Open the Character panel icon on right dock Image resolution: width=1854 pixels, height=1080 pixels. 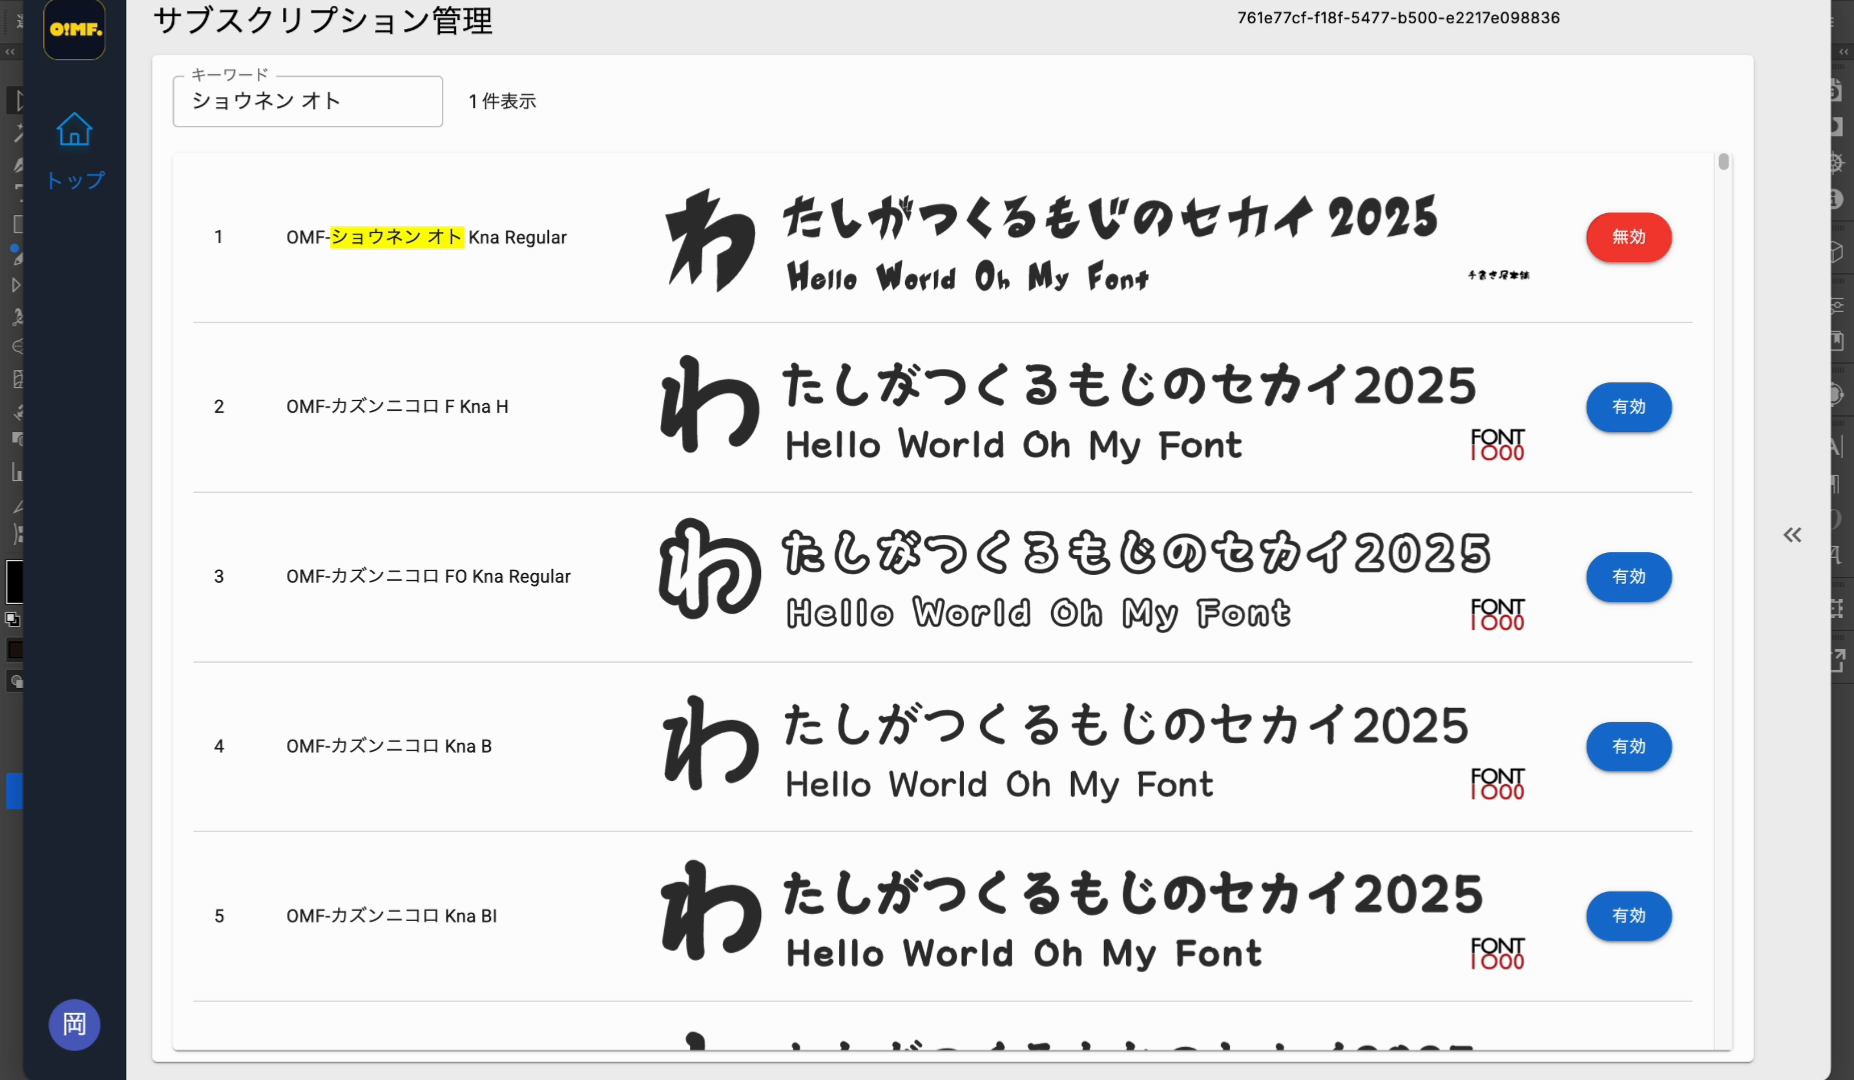tap(1837, 447)
